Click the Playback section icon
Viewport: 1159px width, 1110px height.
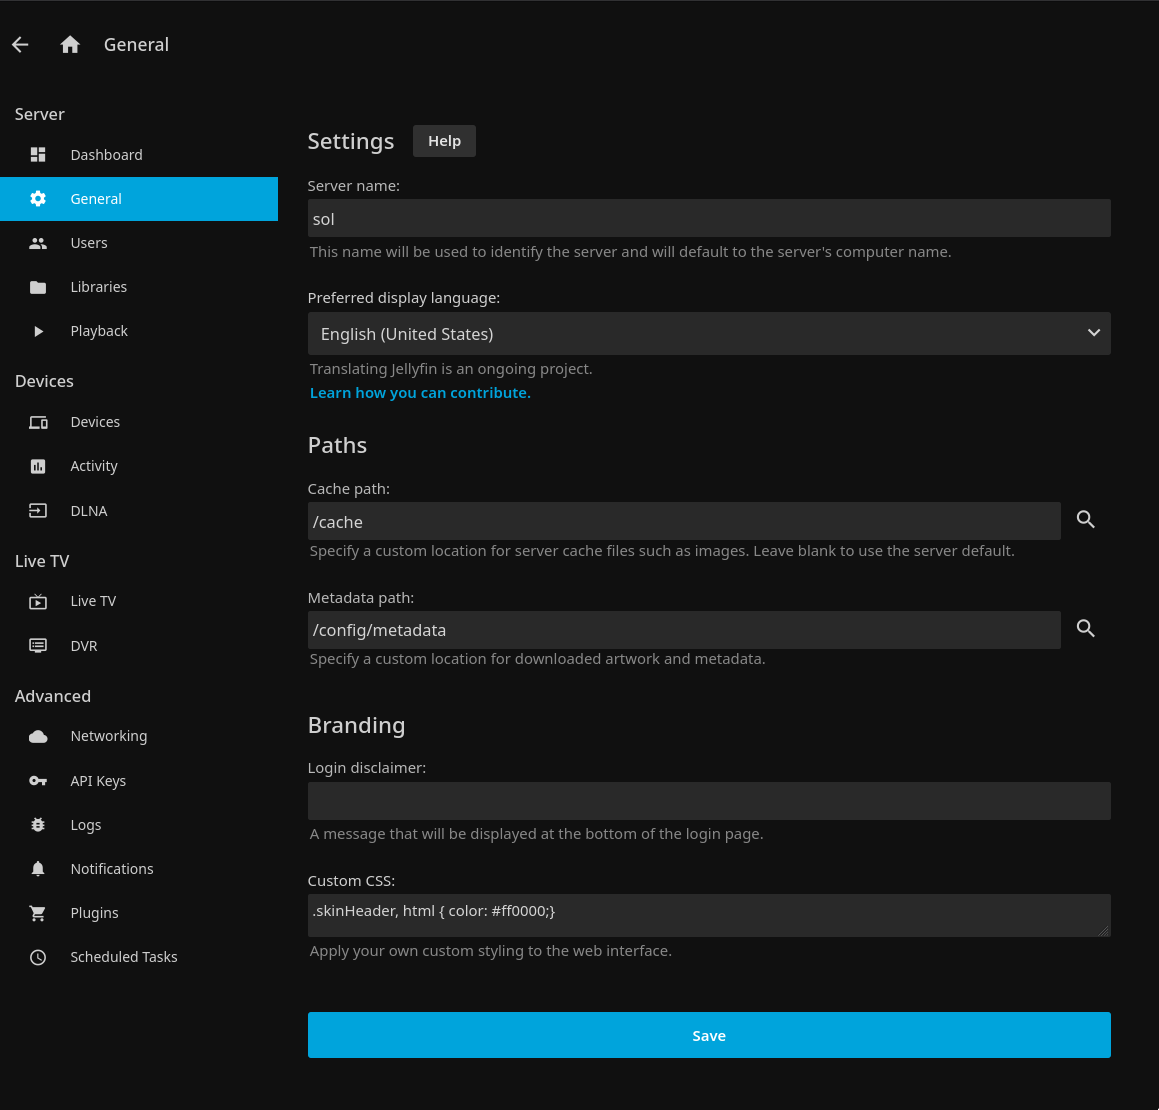tap(37, 331)
